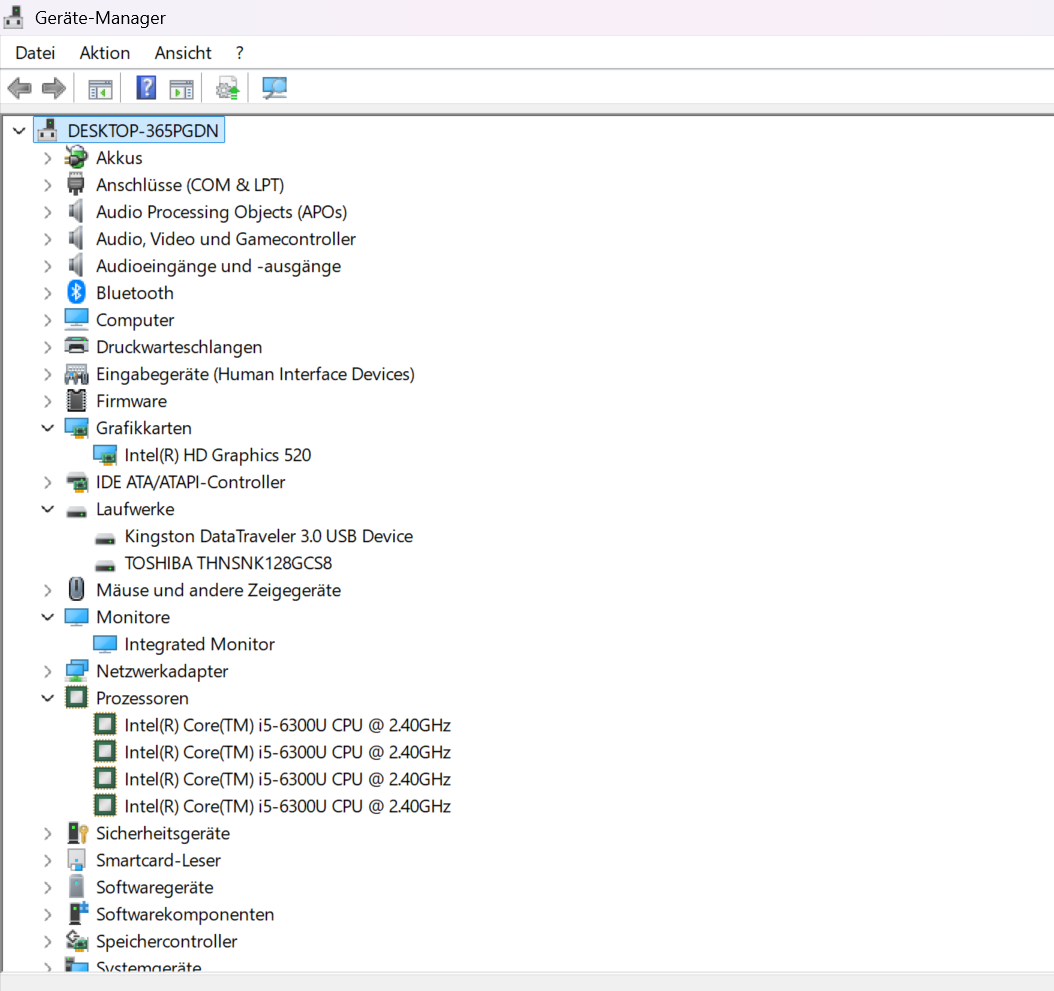Select the Monitore label
Screen dimensions: 1054x991
coord(133,617)
